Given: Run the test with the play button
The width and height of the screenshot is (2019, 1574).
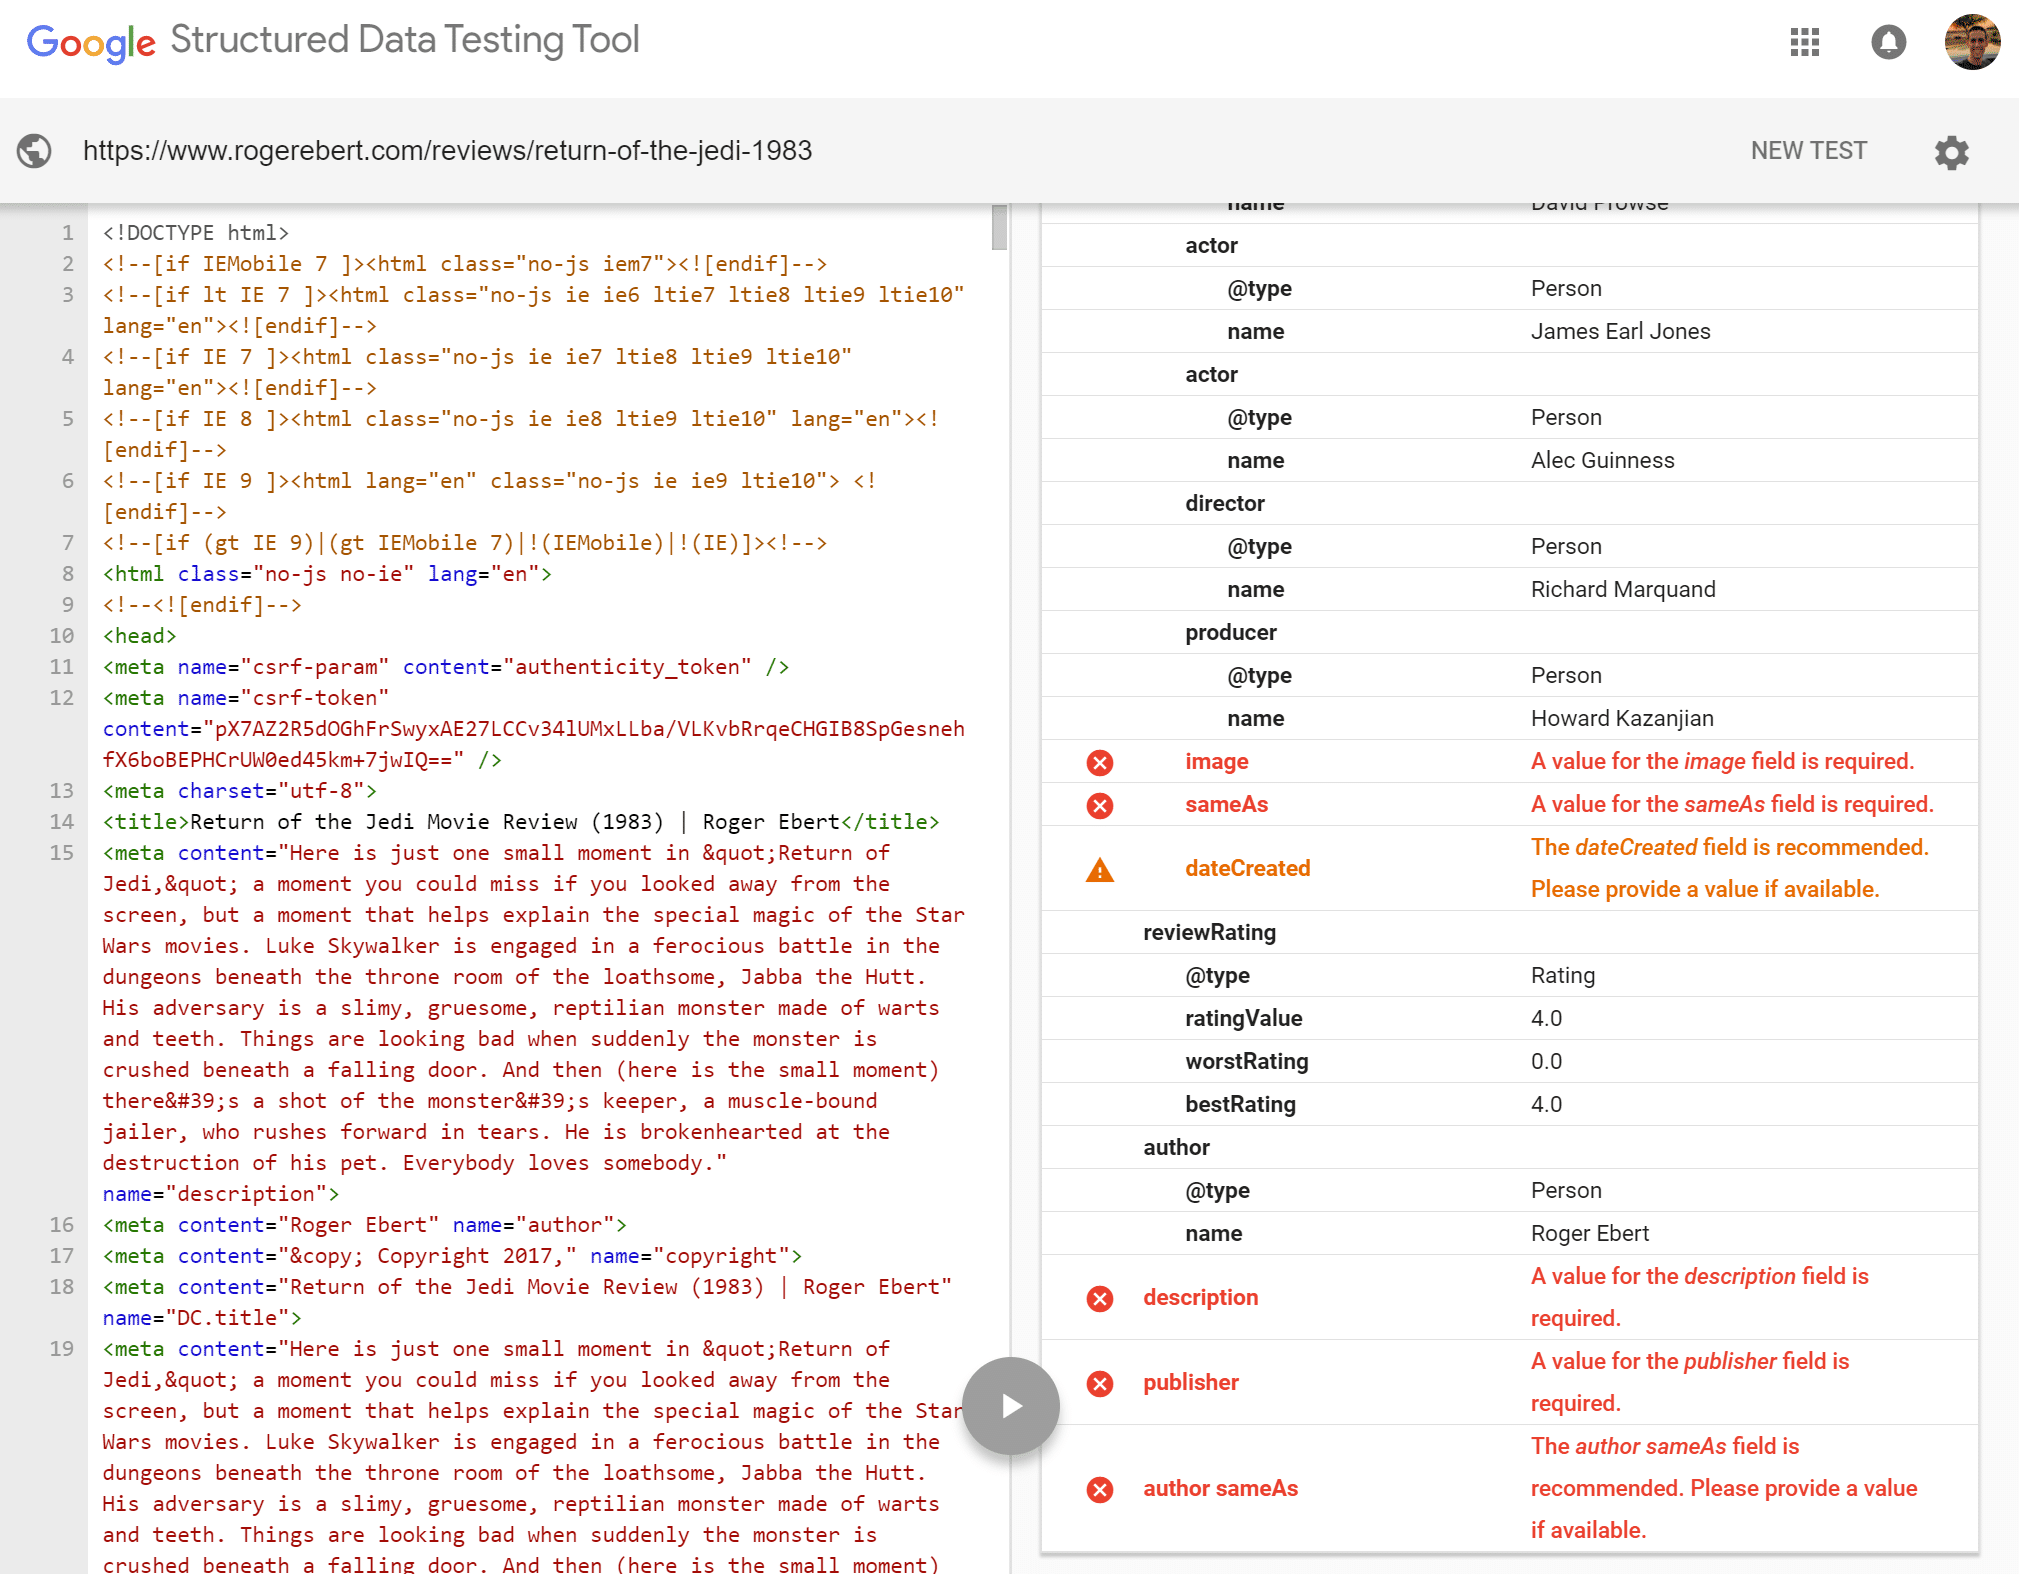Looking at the screenshot, I should click(1011, 1405).
